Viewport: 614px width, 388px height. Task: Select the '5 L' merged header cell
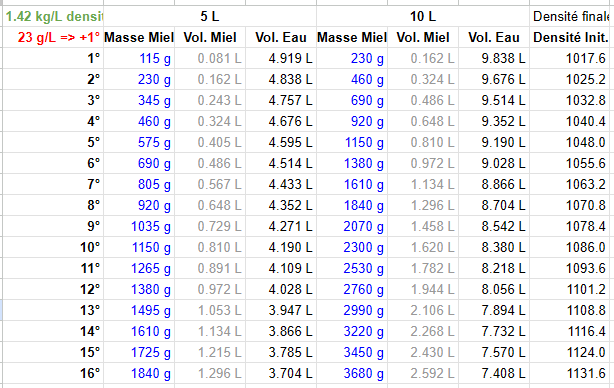pos(210,16)
